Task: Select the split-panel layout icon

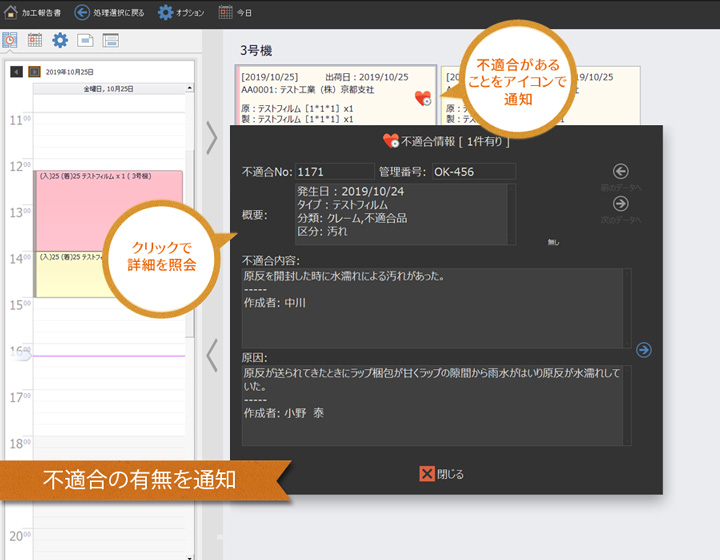Action: coord(111,41)
